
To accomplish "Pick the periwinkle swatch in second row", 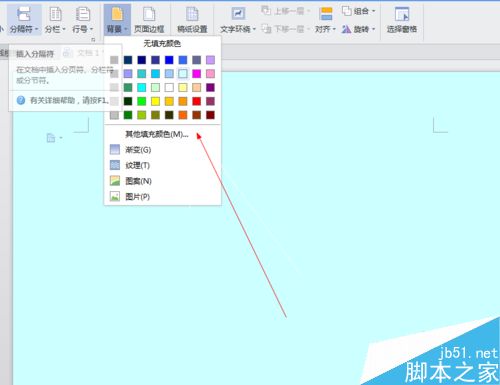I will coord(128,74).
